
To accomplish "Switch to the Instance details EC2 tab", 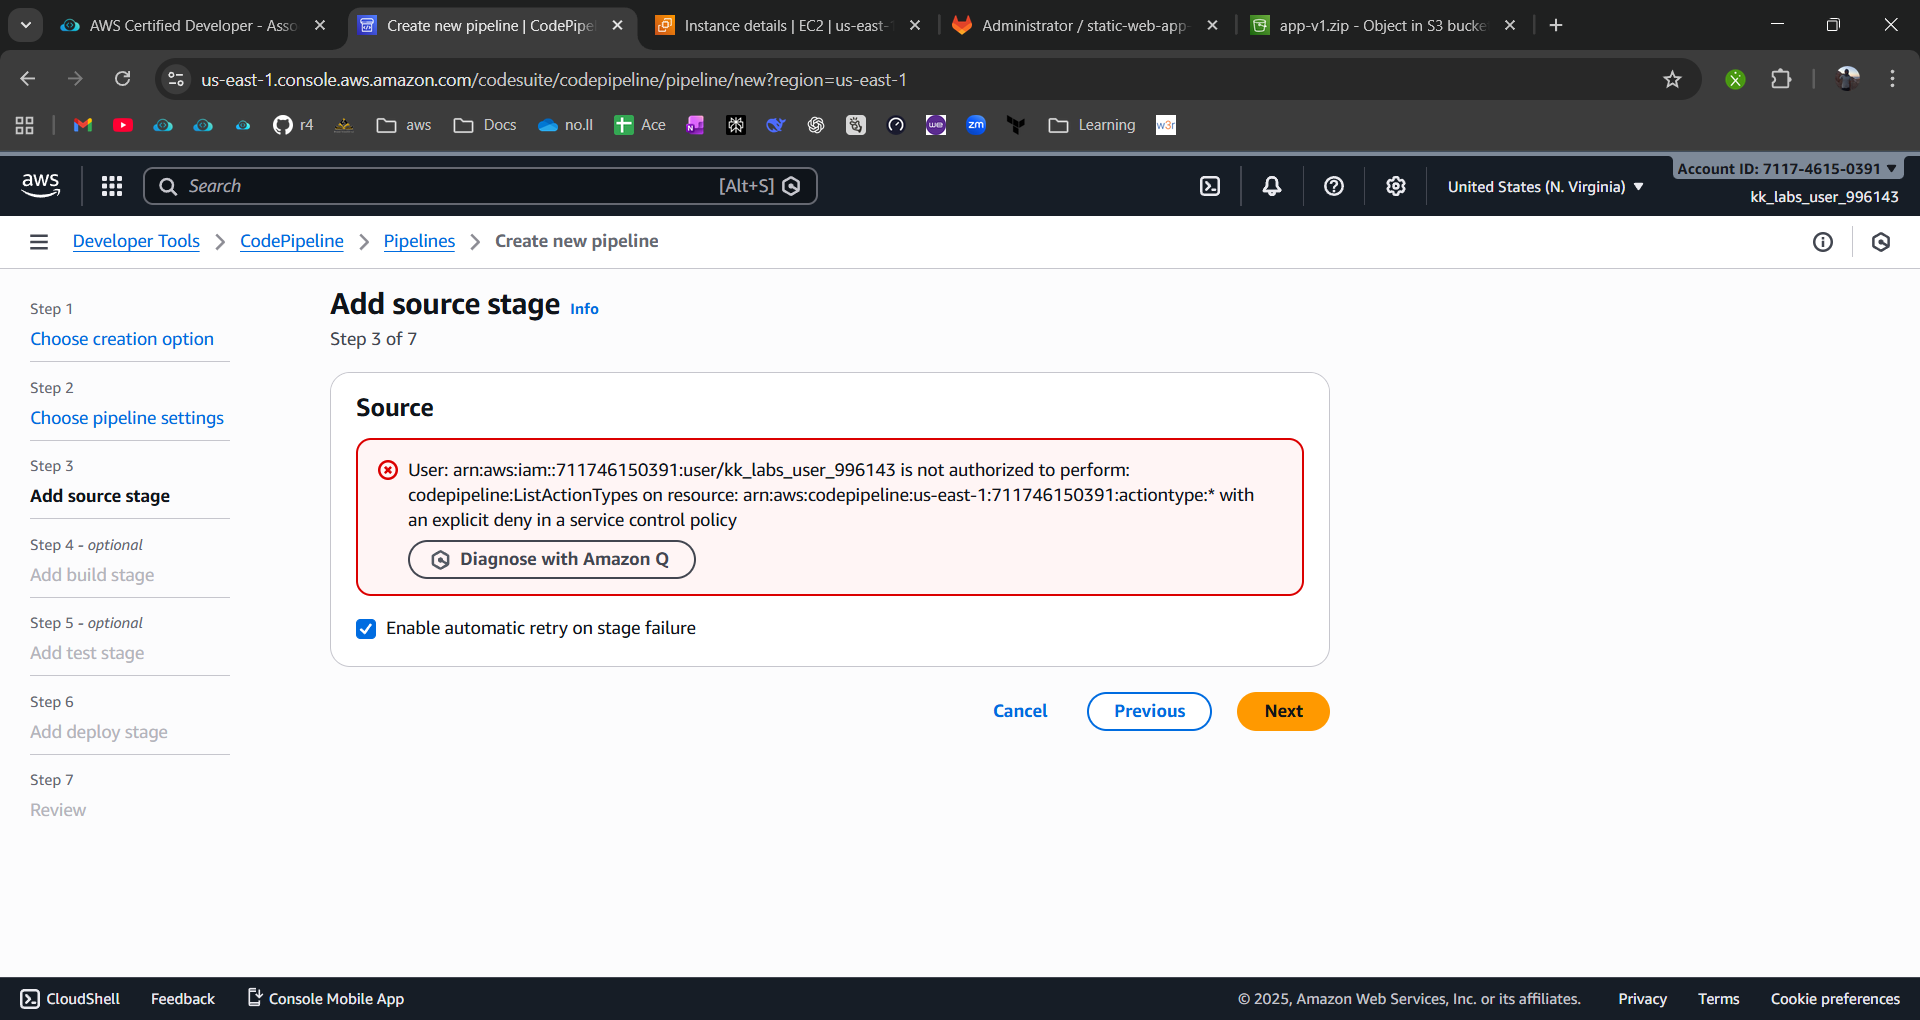I will [x=788, y=25].
